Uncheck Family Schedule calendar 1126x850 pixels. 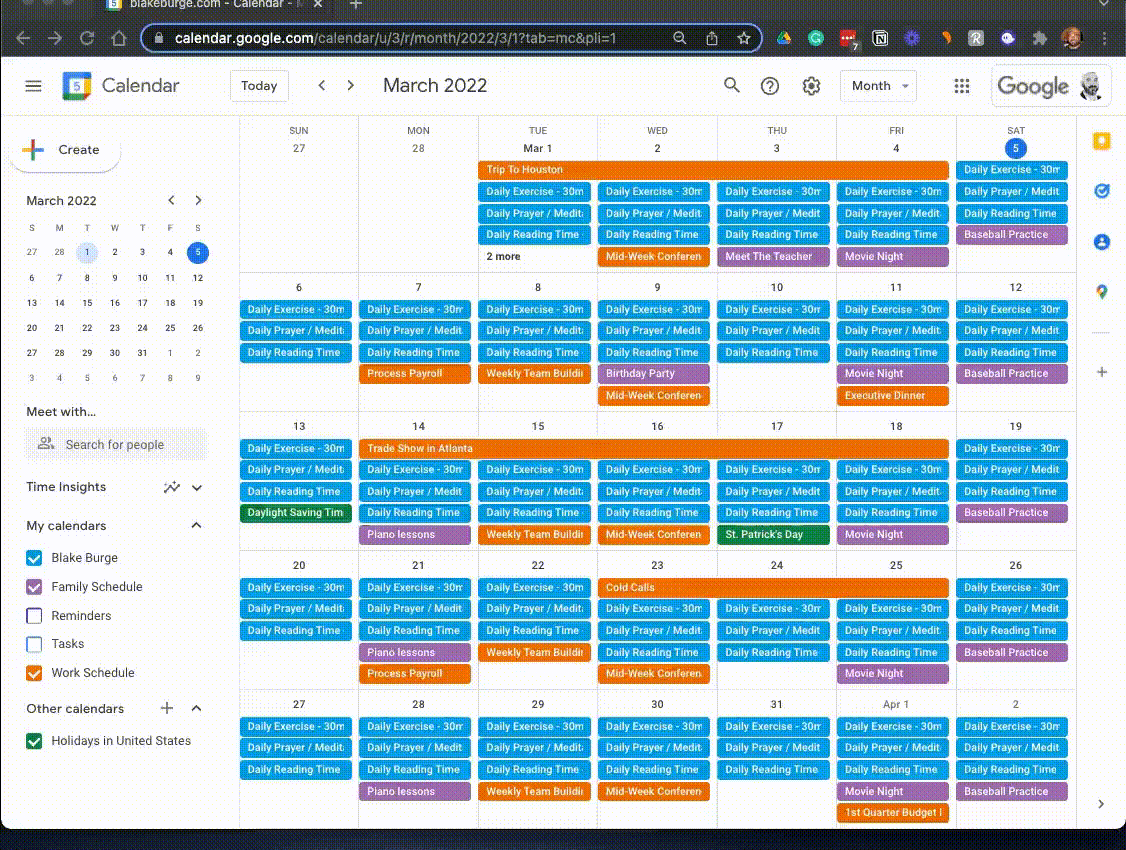click(x=34, y=587)
